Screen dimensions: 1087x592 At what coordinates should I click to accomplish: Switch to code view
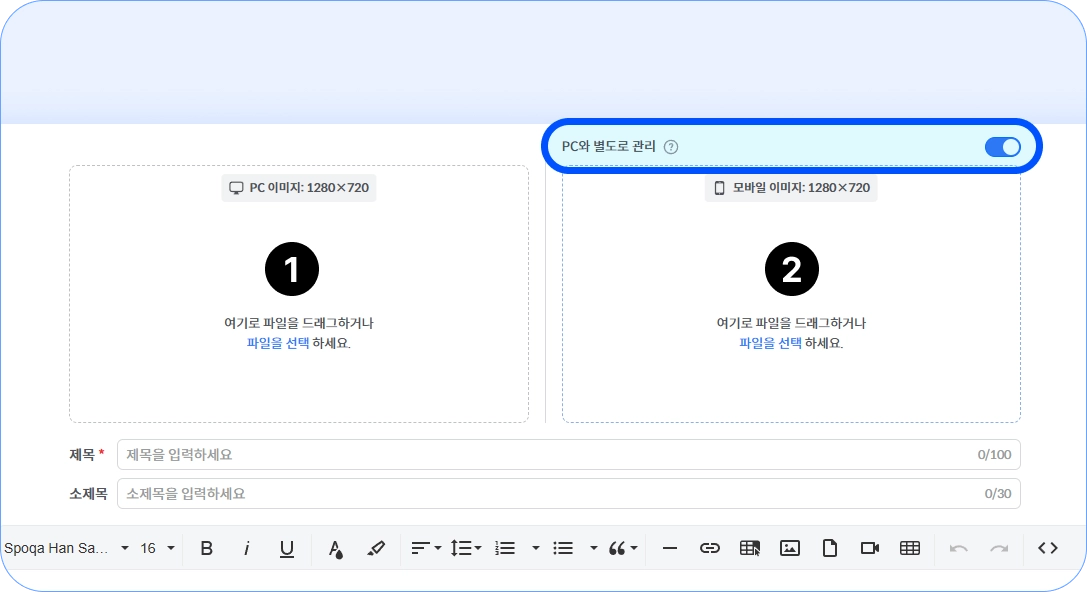[x=1047, y=548]
